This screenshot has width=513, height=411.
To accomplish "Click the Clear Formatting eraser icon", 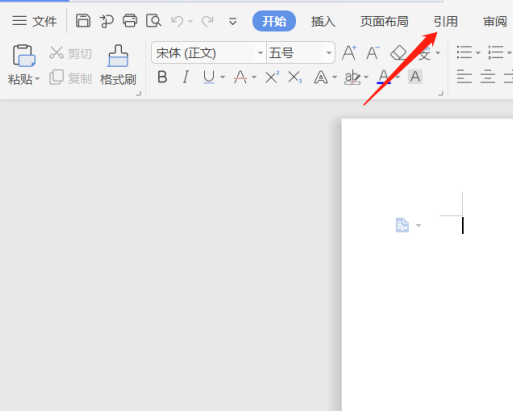I will click(x=399, y=53).
